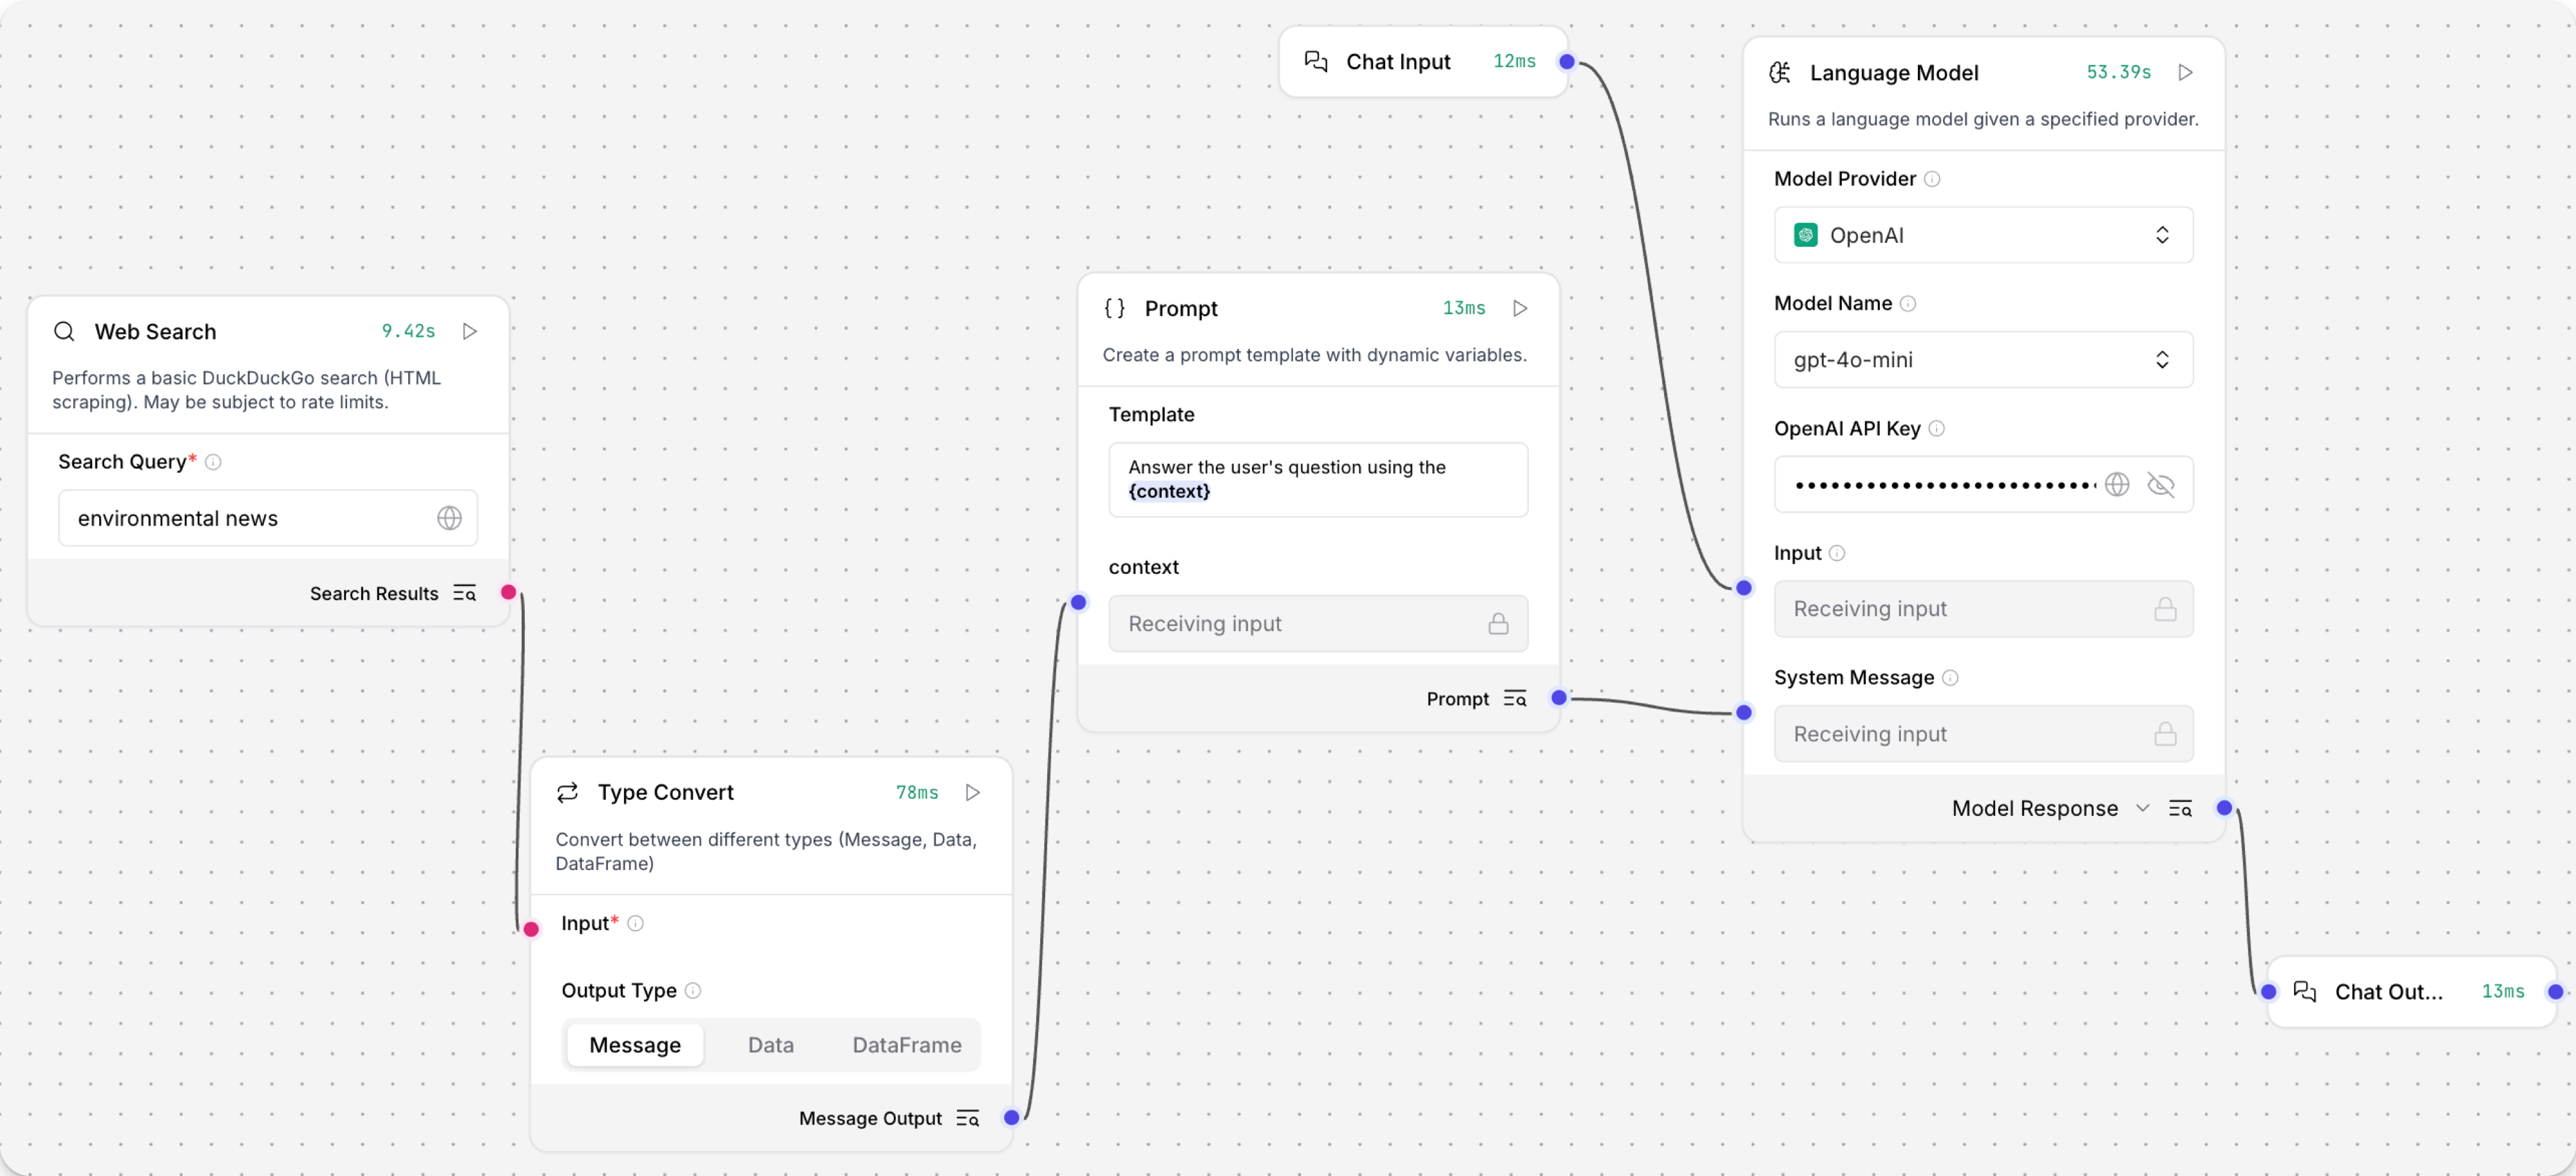Click the lock on the context input field
This screenshot has width=2576, height=1176.
tap(1498, 623)
